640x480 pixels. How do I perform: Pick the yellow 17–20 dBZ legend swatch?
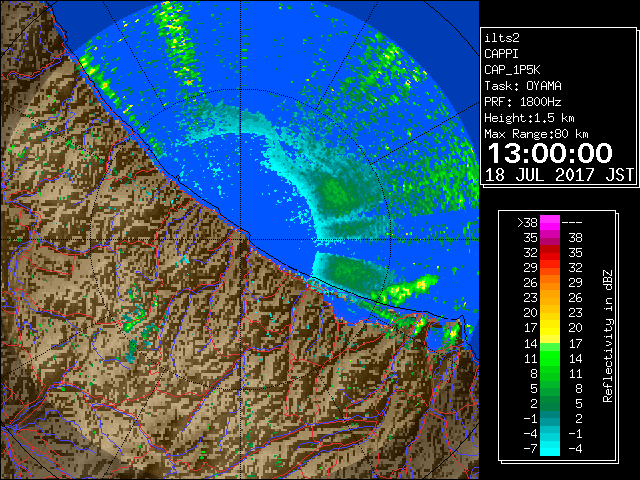point(550,328)
